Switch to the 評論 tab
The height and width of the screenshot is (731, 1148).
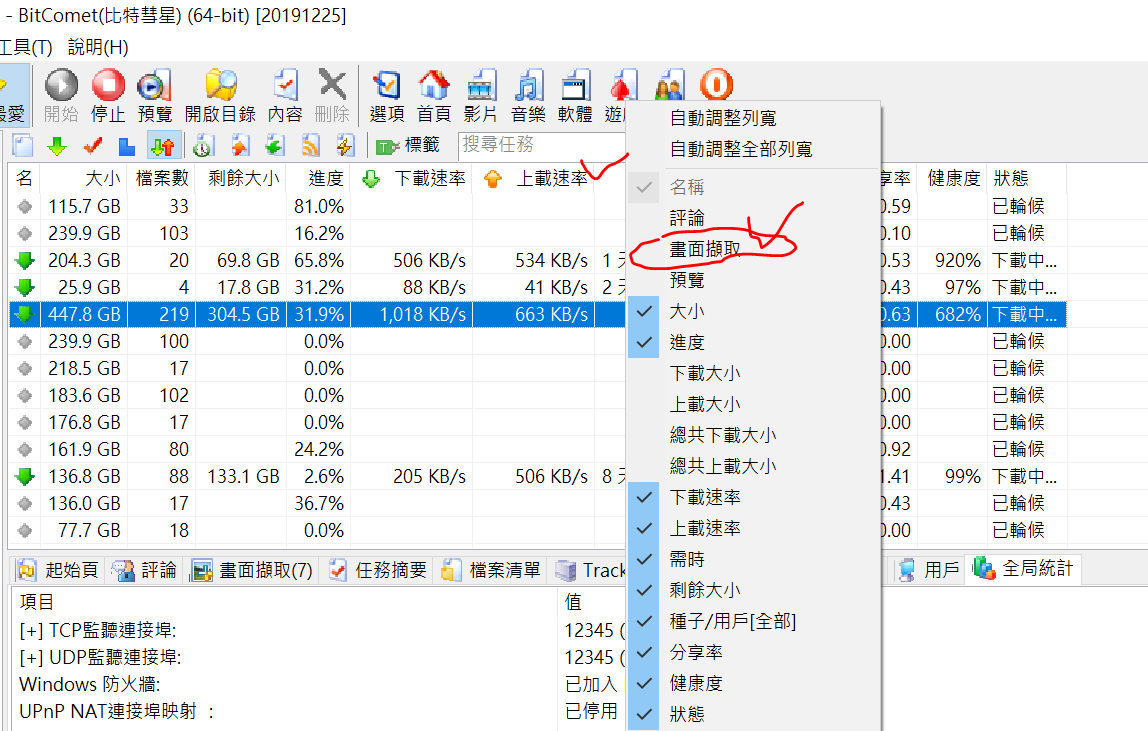[144, 570]
